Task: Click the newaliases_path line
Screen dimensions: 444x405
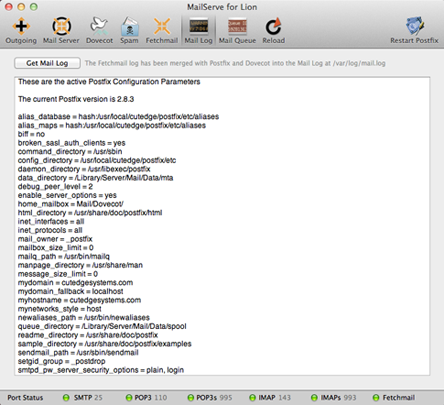Action: (x=84, y=317)
